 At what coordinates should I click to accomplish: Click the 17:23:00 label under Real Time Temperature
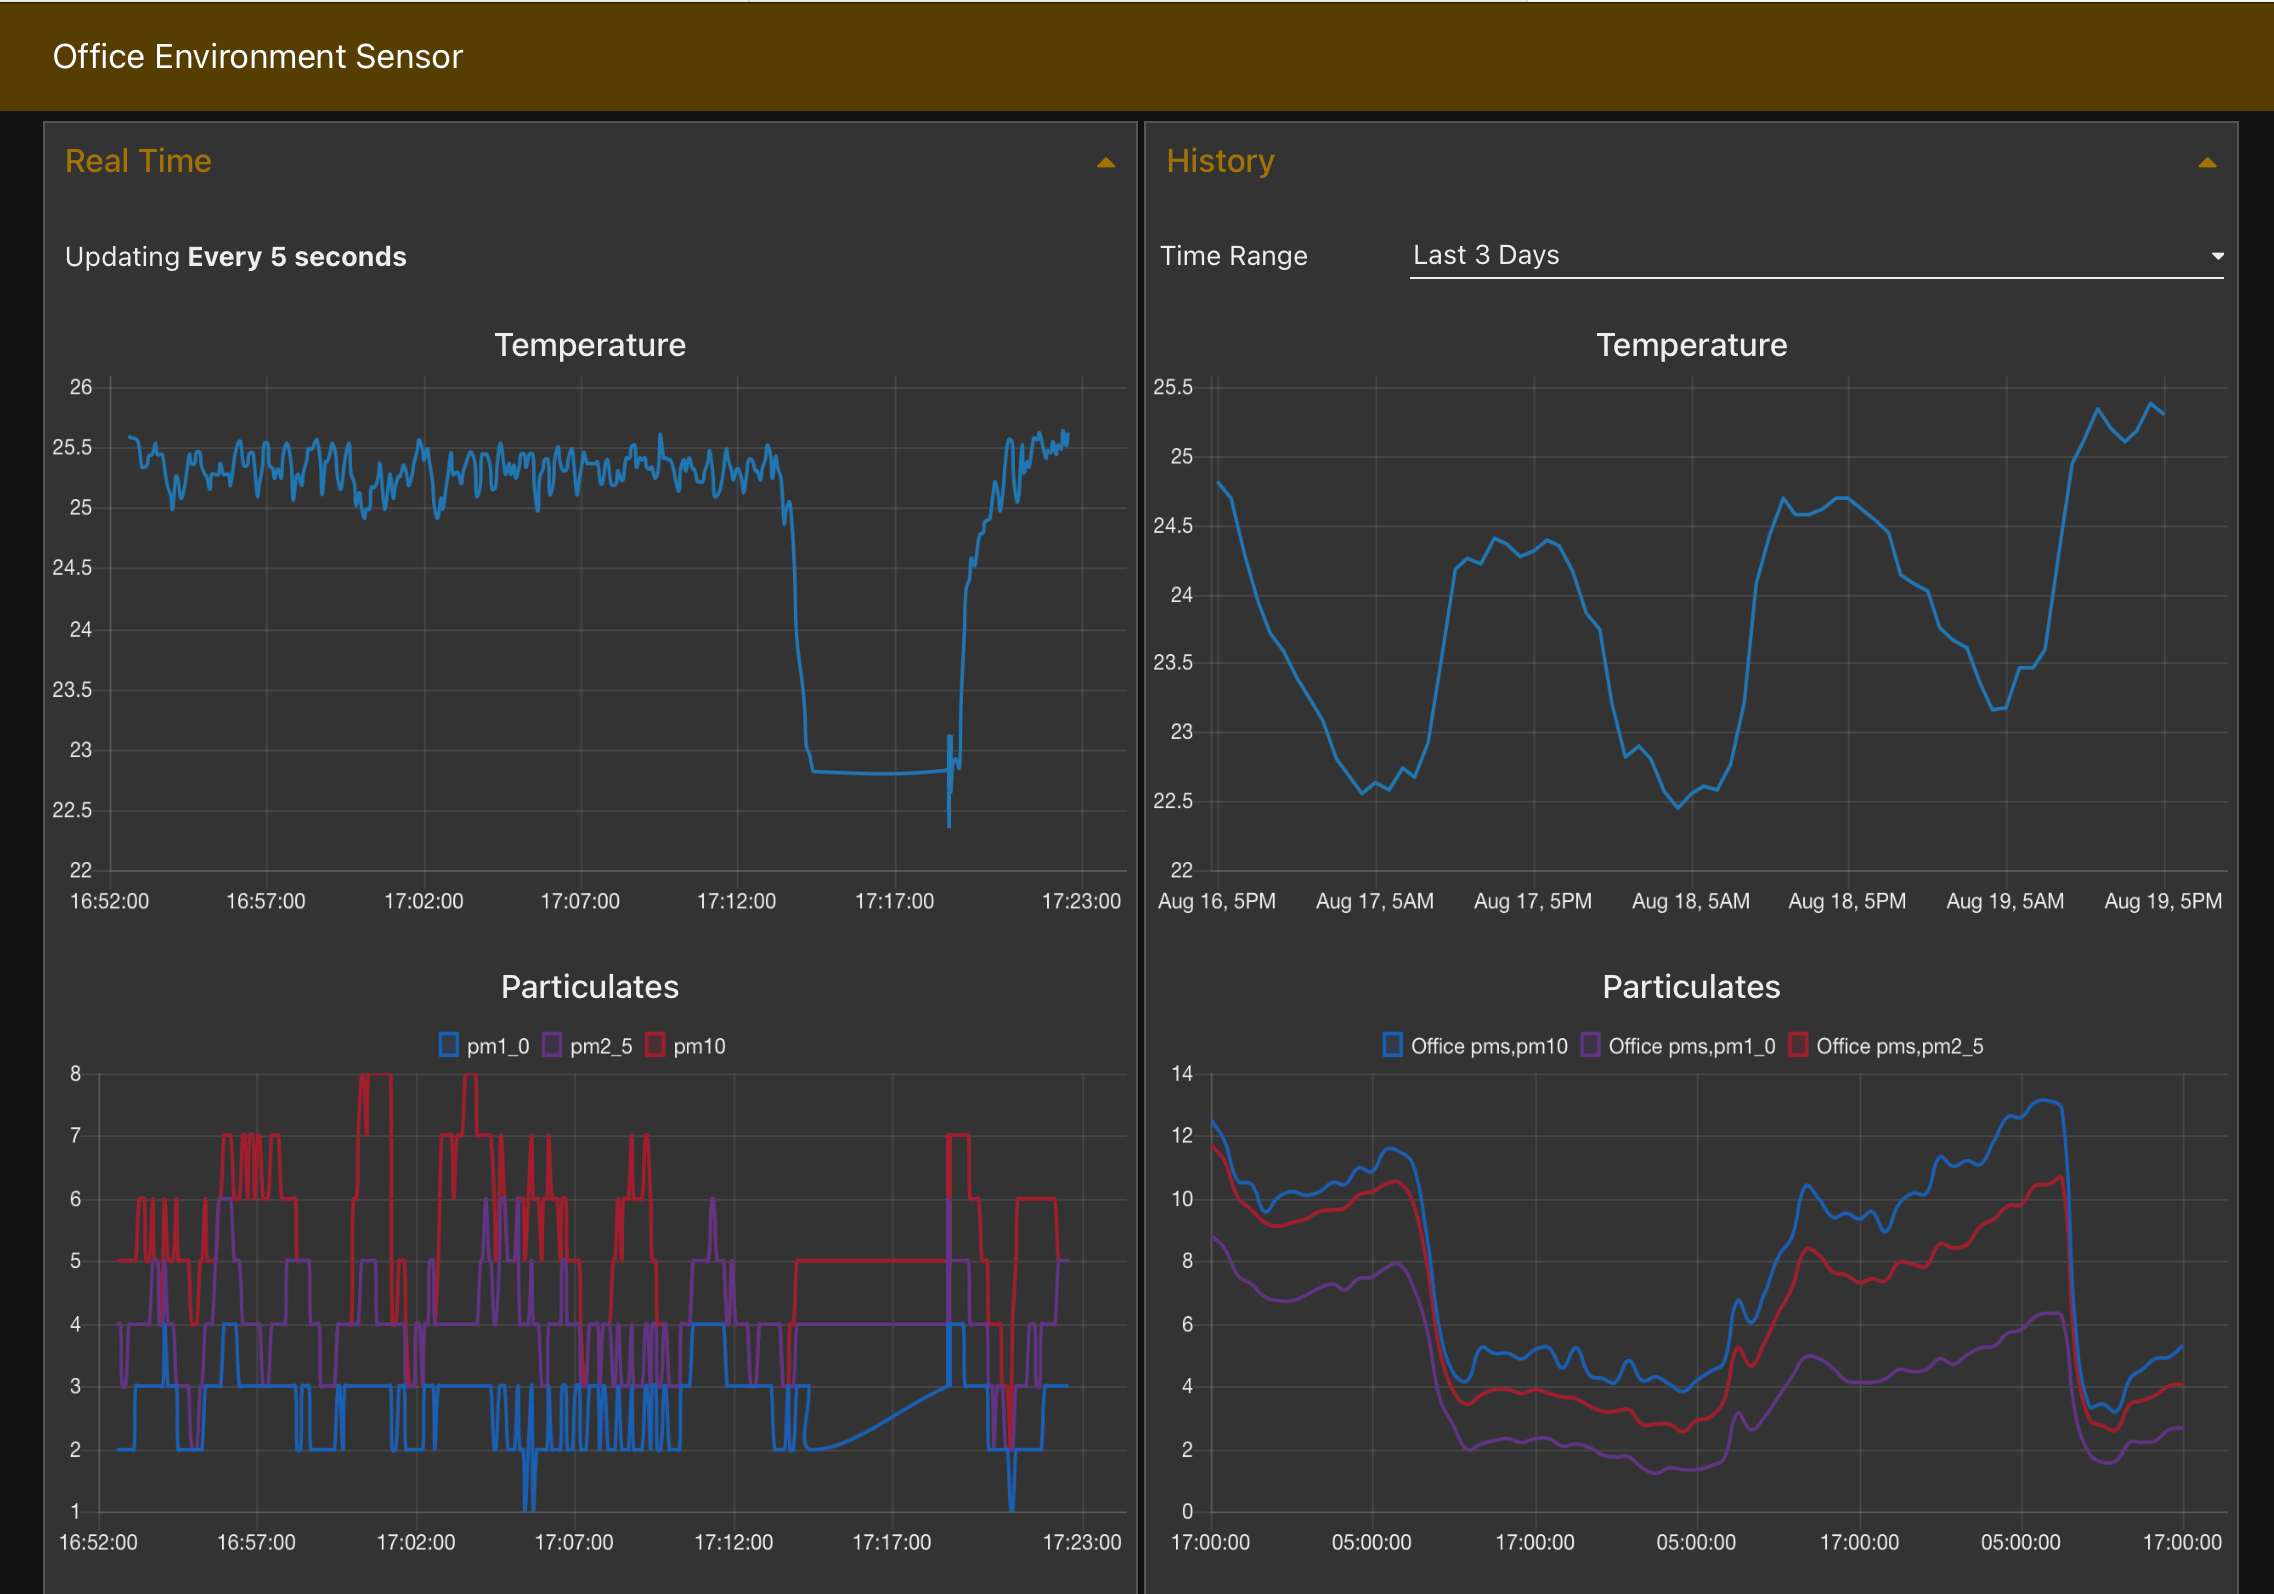1081,901
